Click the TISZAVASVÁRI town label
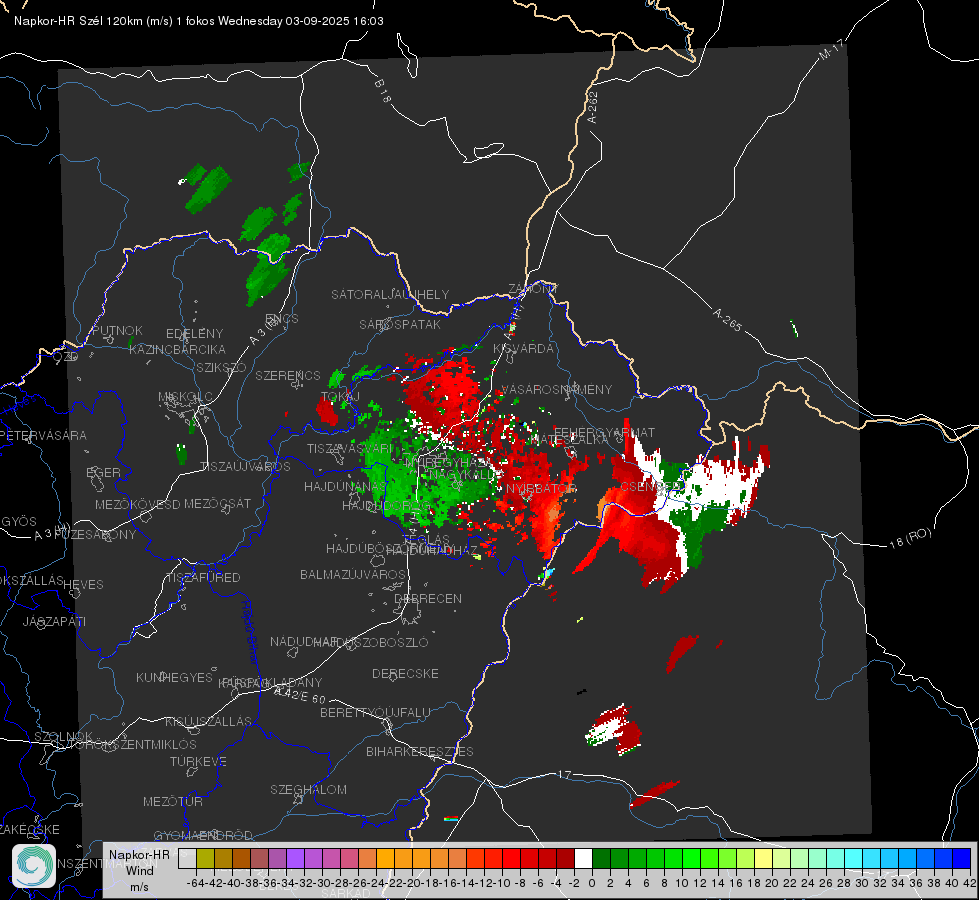 click(x=350, y=449)
